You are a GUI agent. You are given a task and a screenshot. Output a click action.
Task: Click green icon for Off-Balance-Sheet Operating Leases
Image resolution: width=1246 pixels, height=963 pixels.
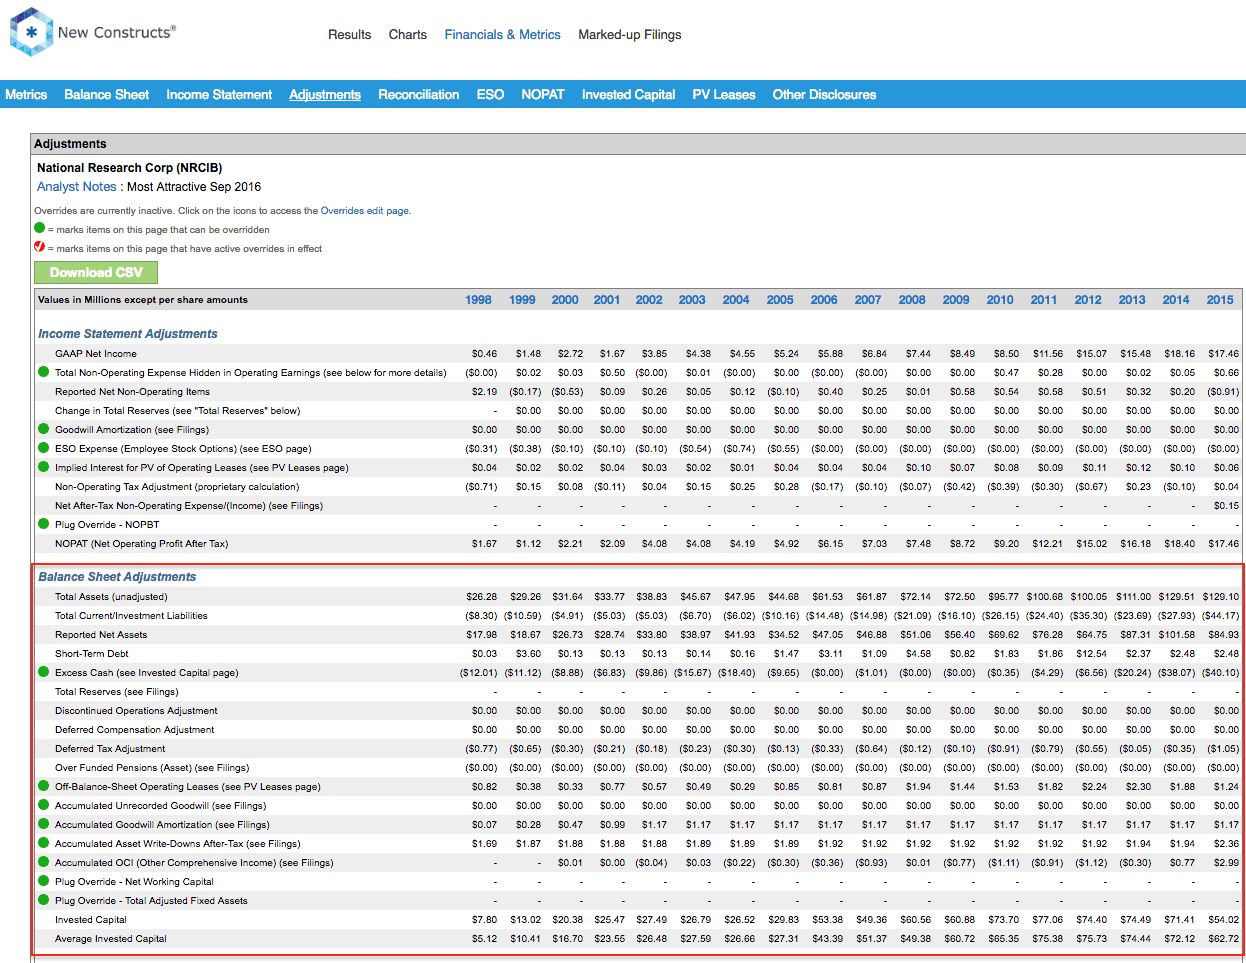point(43,786)
